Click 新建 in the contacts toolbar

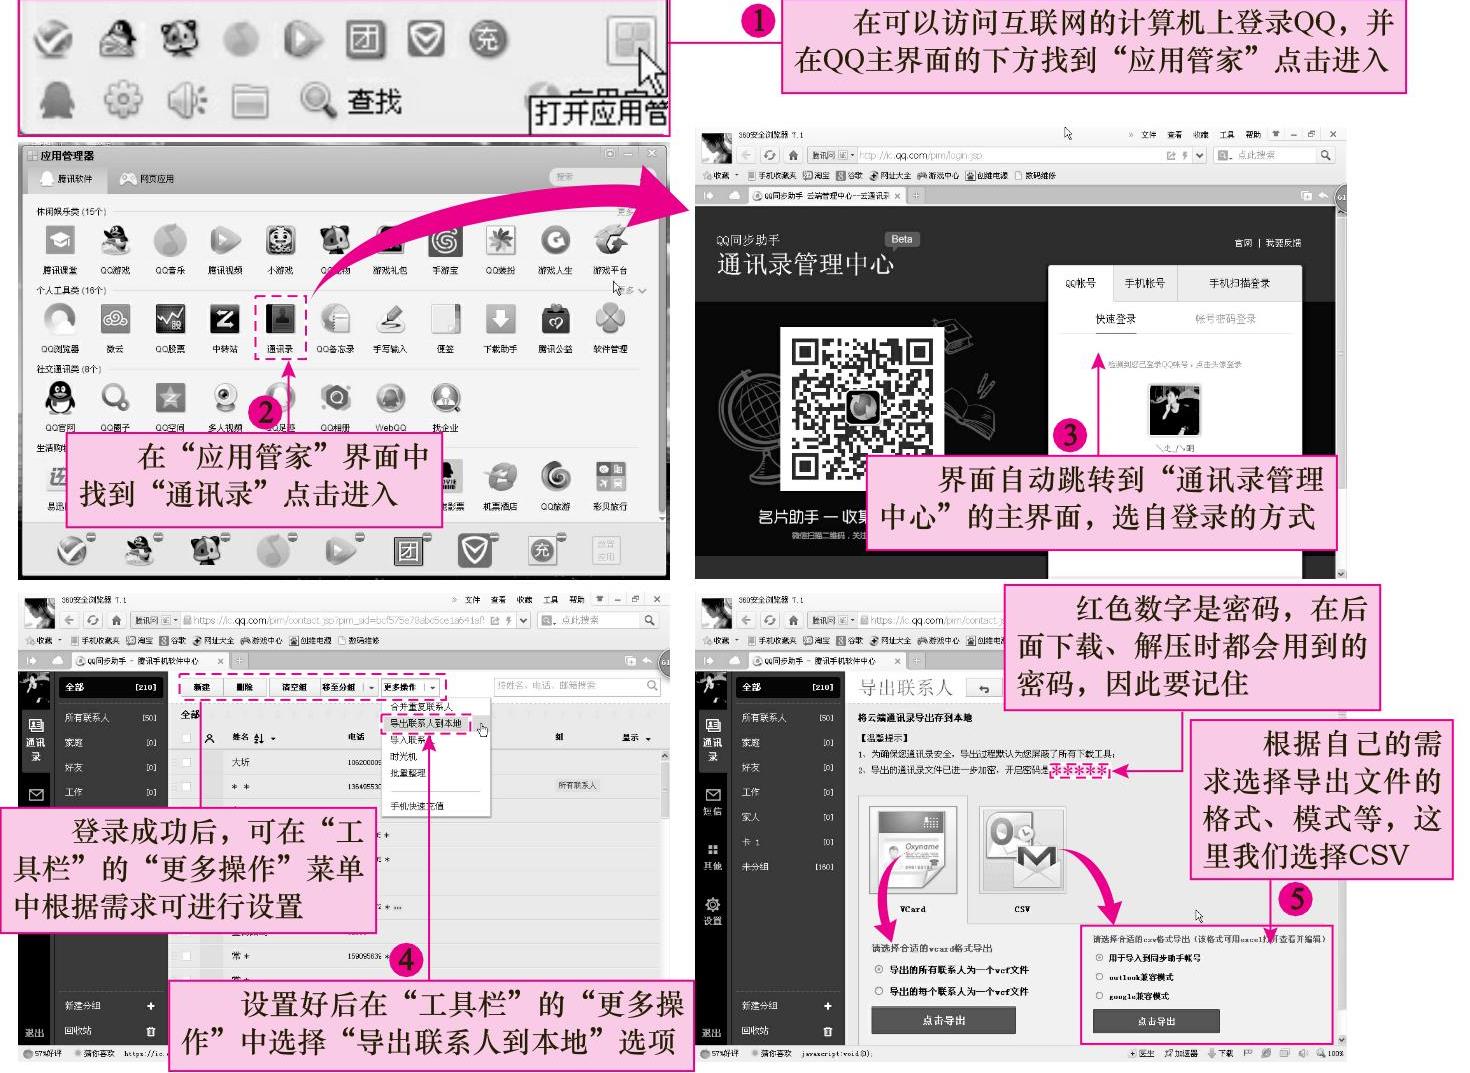202,687
